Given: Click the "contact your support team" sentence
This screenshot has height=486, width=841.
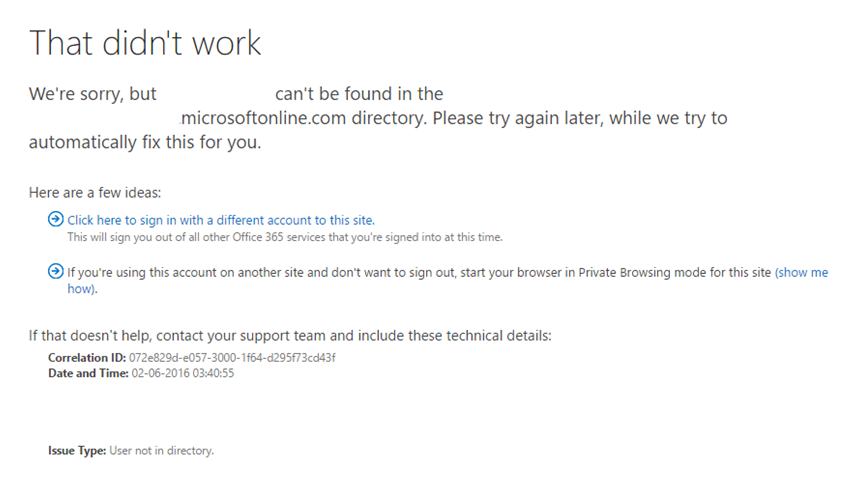Looking at the screenshot, I should click(x=290, y=336).
